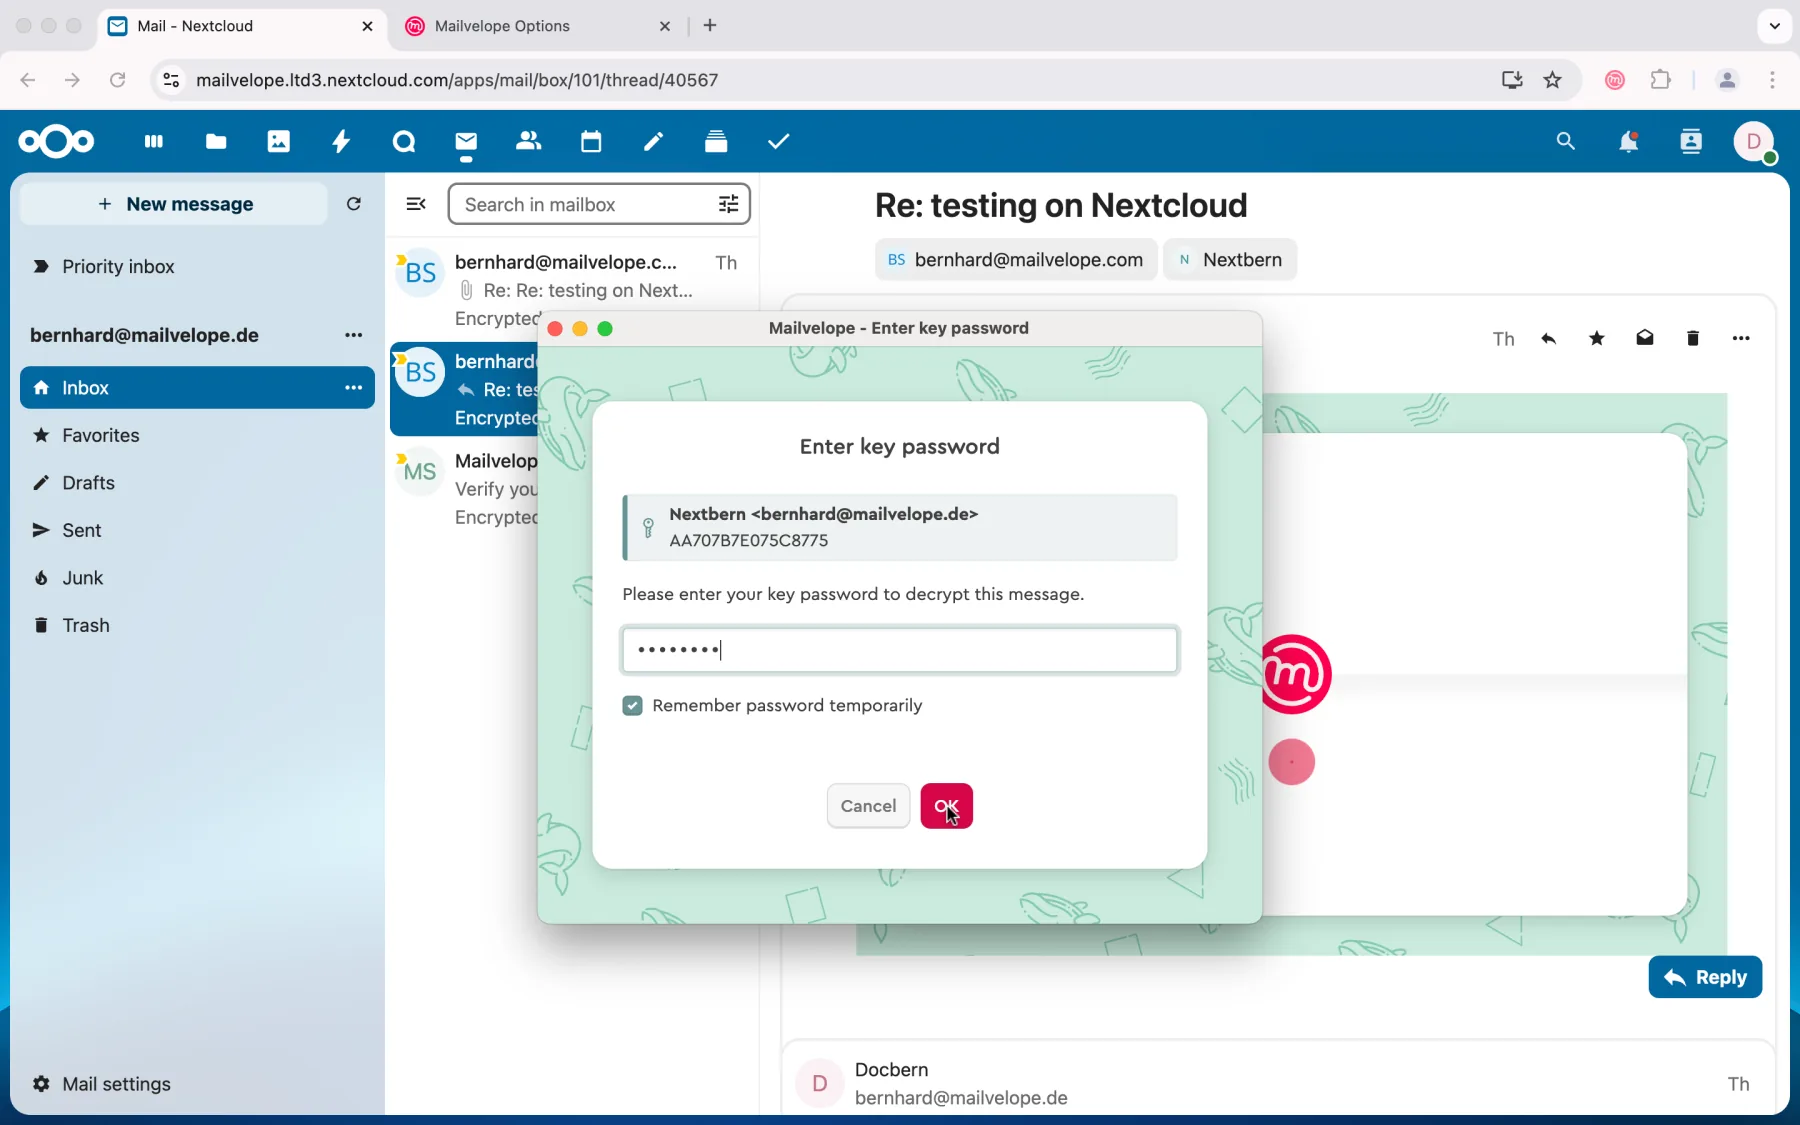
Task: Open the browser extensions puzzle icon
Action: pyautogui.click(x=1661, y=80)
